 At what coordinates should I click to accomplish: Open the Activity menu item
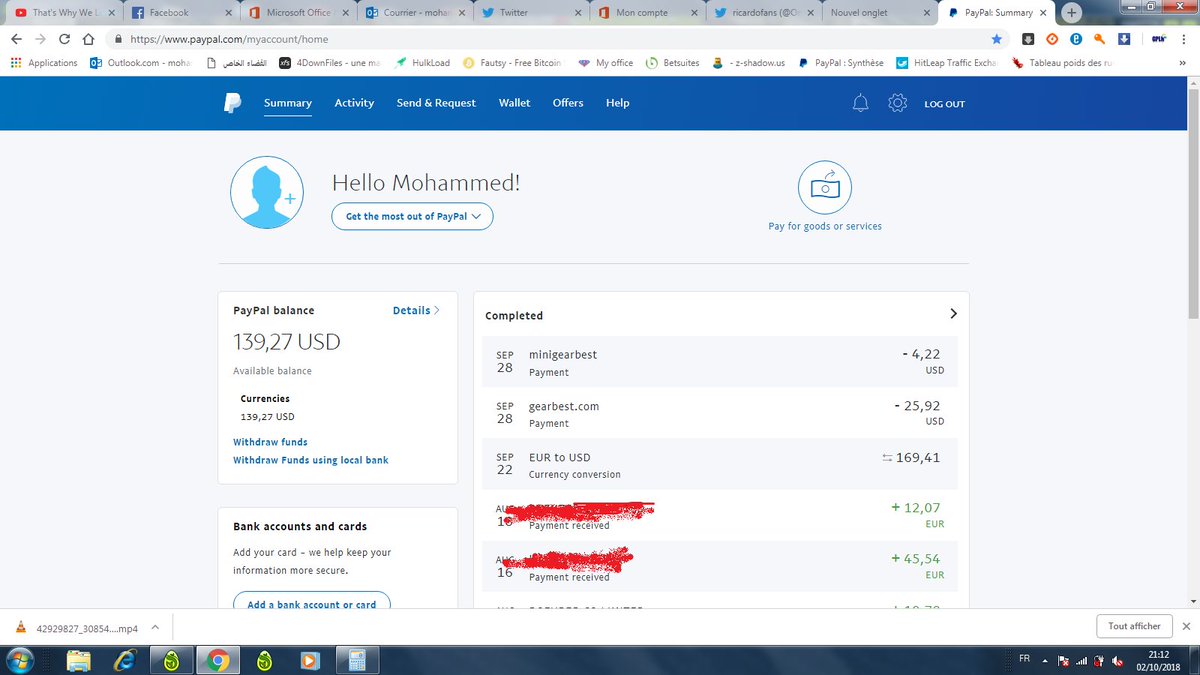click(x=354, y=103)
